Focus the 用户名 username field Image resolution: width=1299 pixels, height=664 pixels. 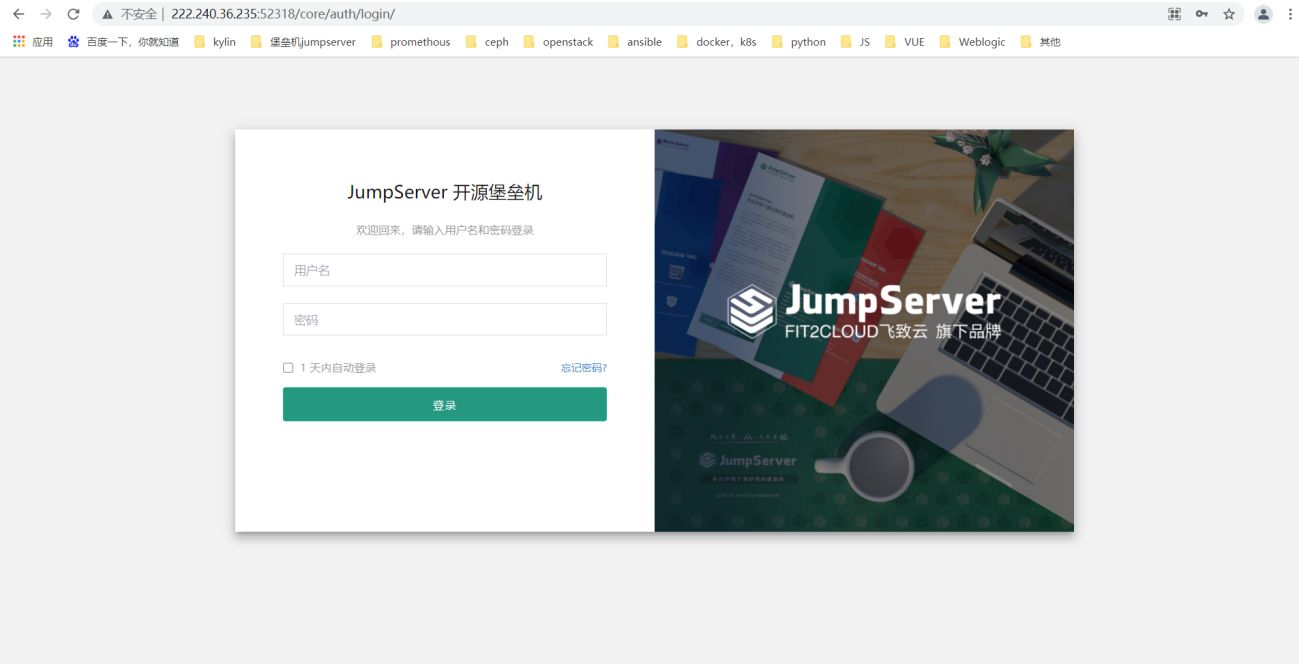click(445, 270)
